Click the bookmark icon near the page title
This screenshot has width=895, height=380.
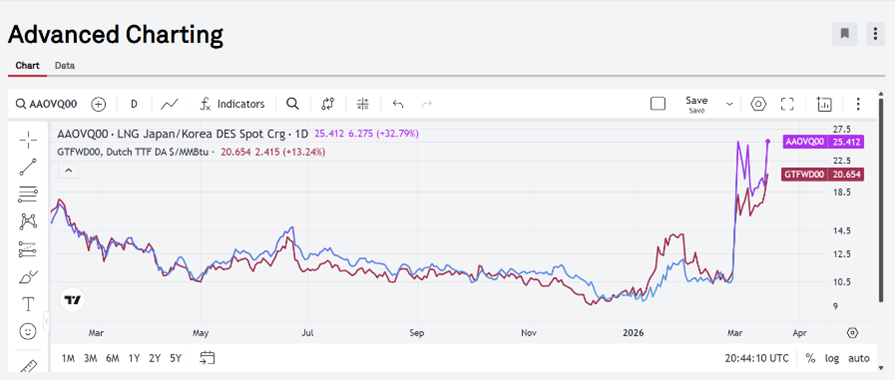(x=845, y=34)
